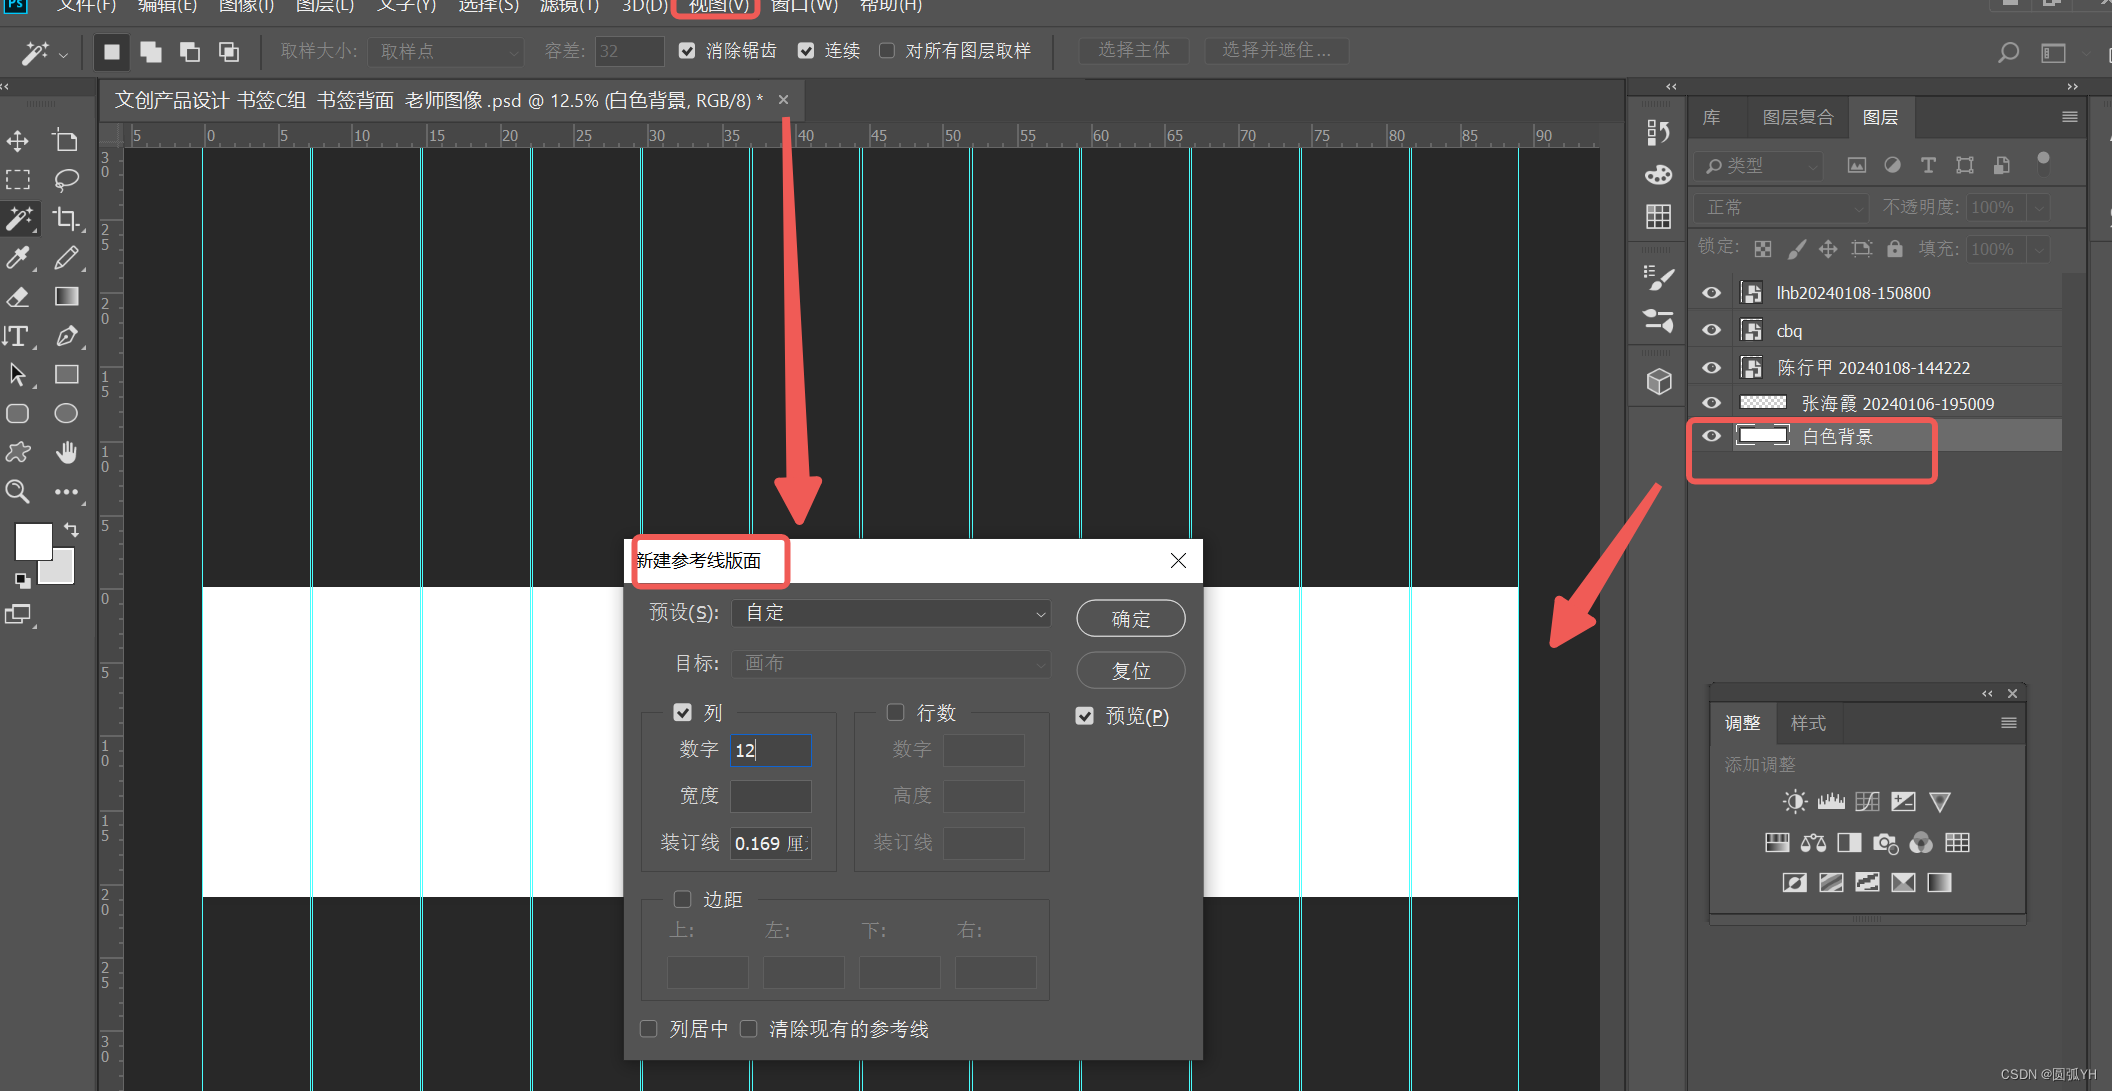Add a Brightness/Contrast adjustment
The image size is (2112, 1091).
(1794, 802)
